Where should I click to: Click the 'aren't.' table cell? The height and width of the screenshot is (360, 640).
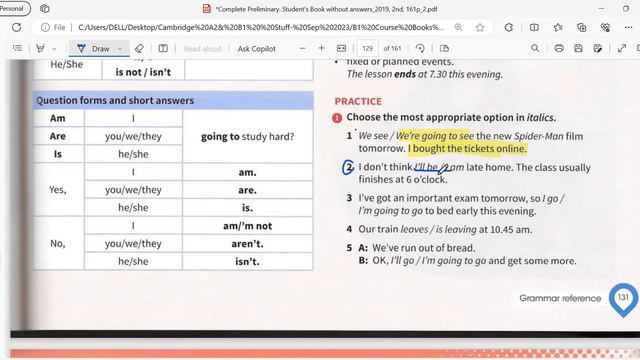point(247,244)
